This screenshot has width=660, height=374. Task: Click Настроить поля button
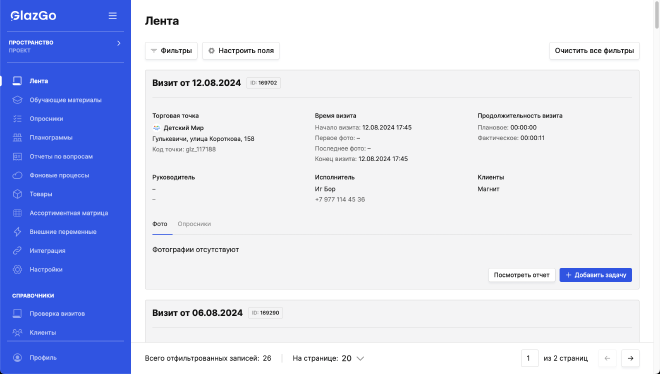[241, 51]
